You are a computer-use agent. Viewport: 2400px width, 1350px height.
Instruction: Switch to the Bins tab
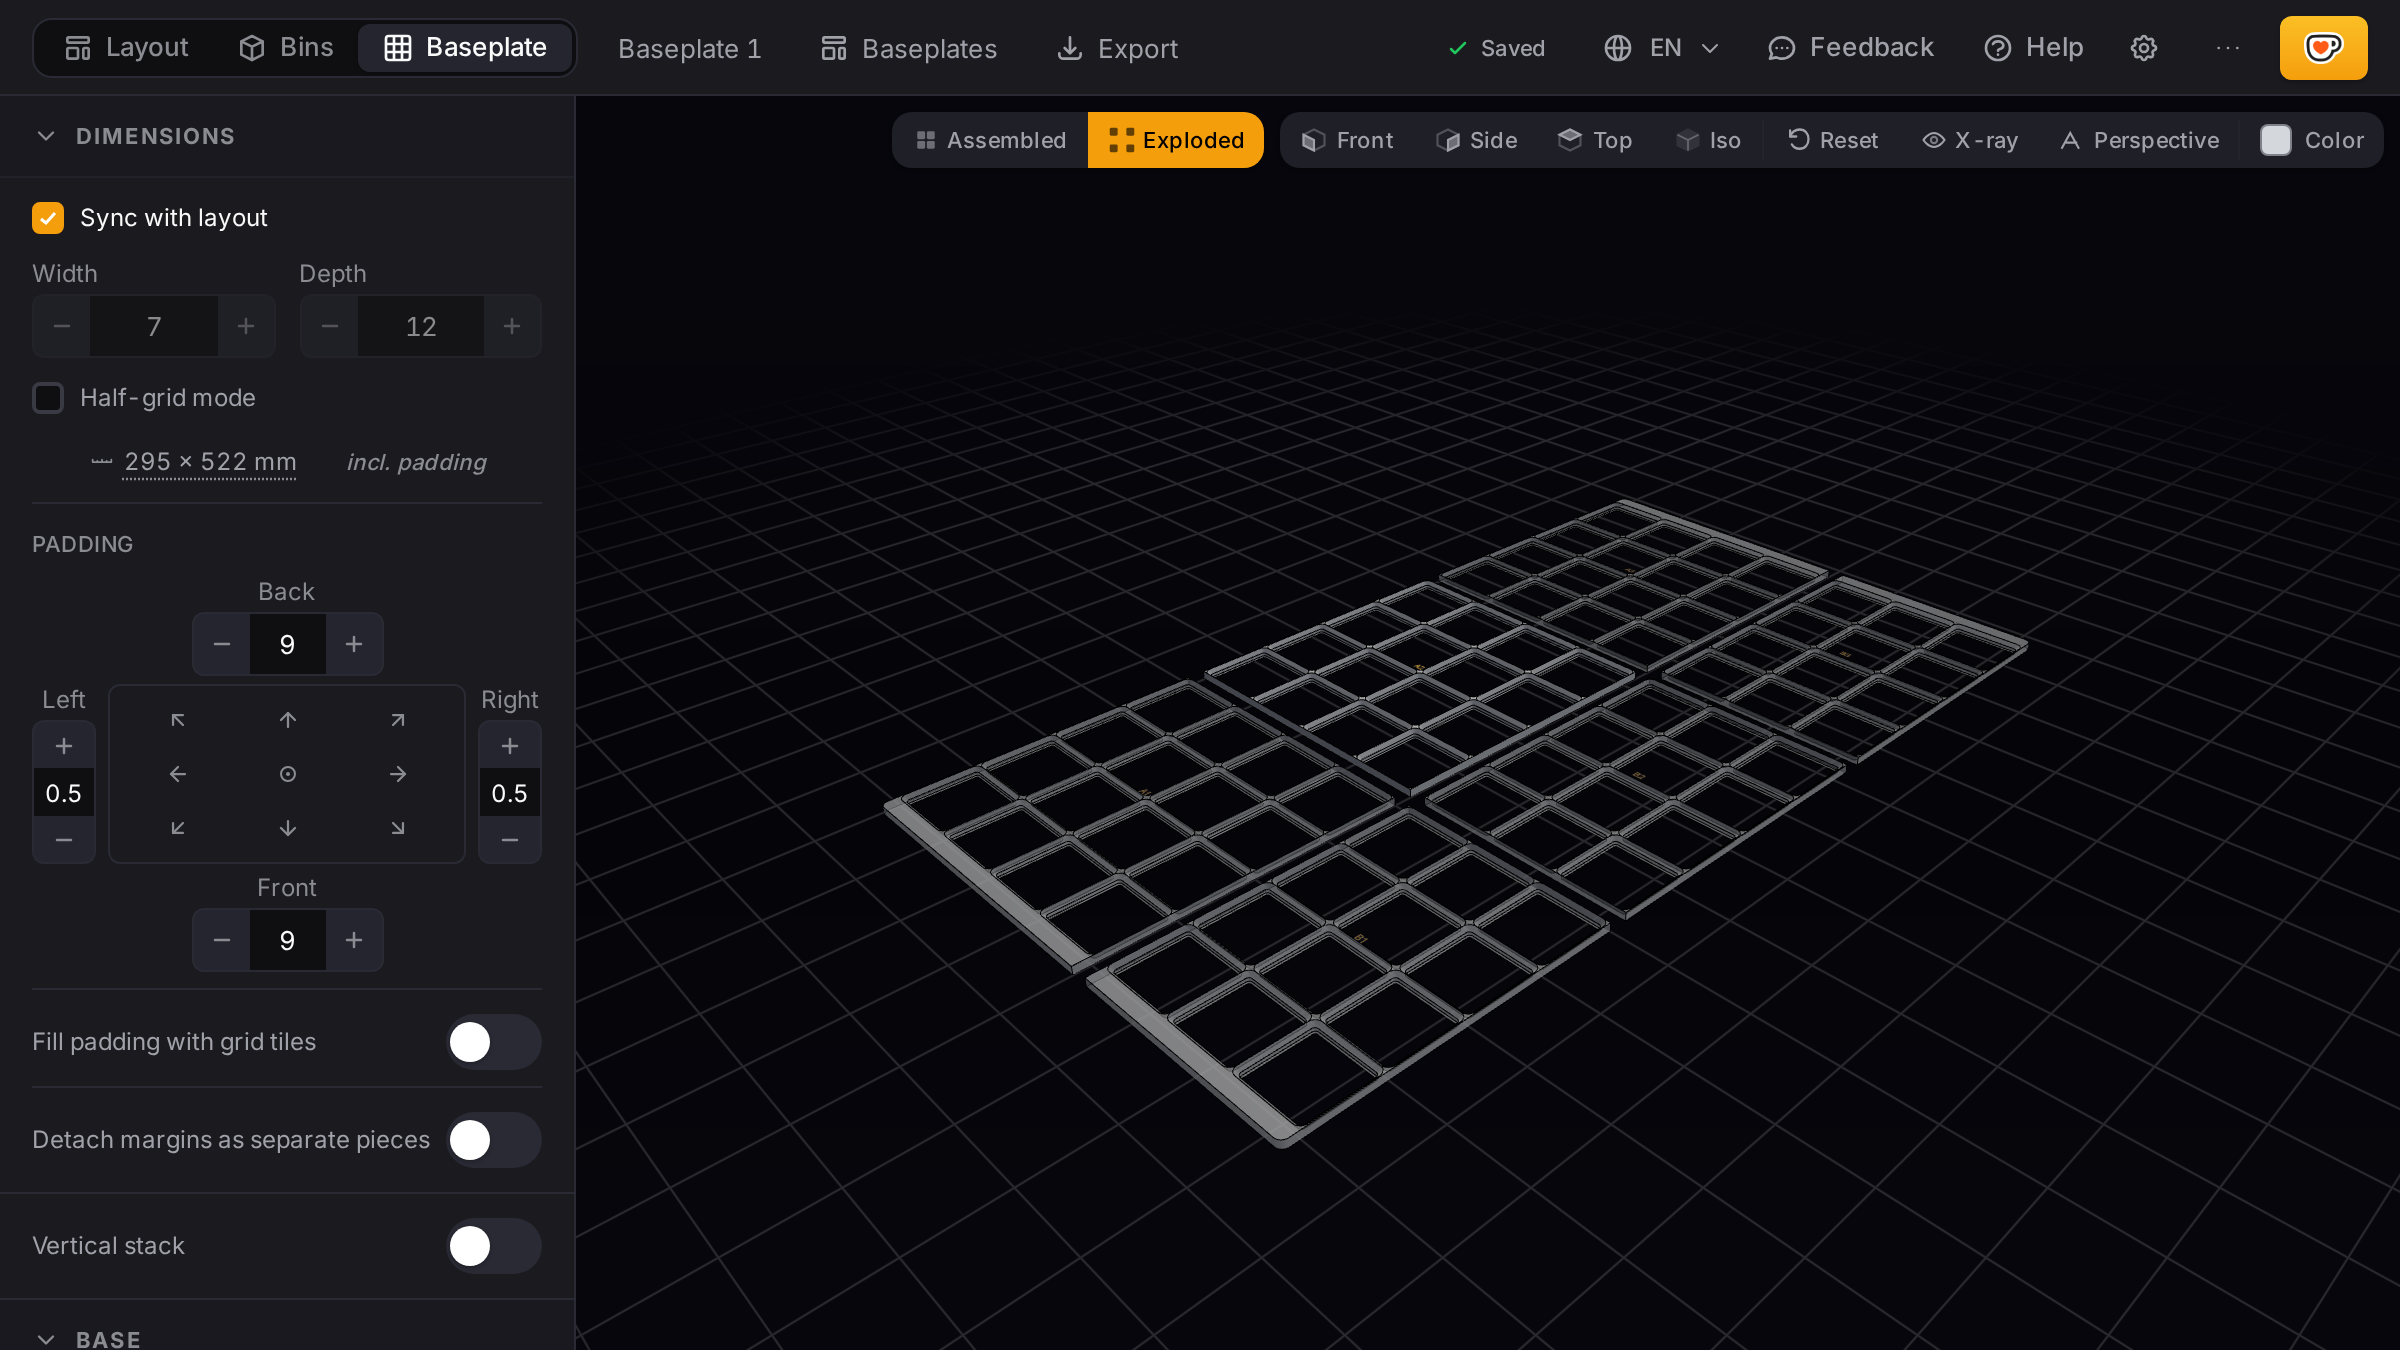tap(286, 48)
